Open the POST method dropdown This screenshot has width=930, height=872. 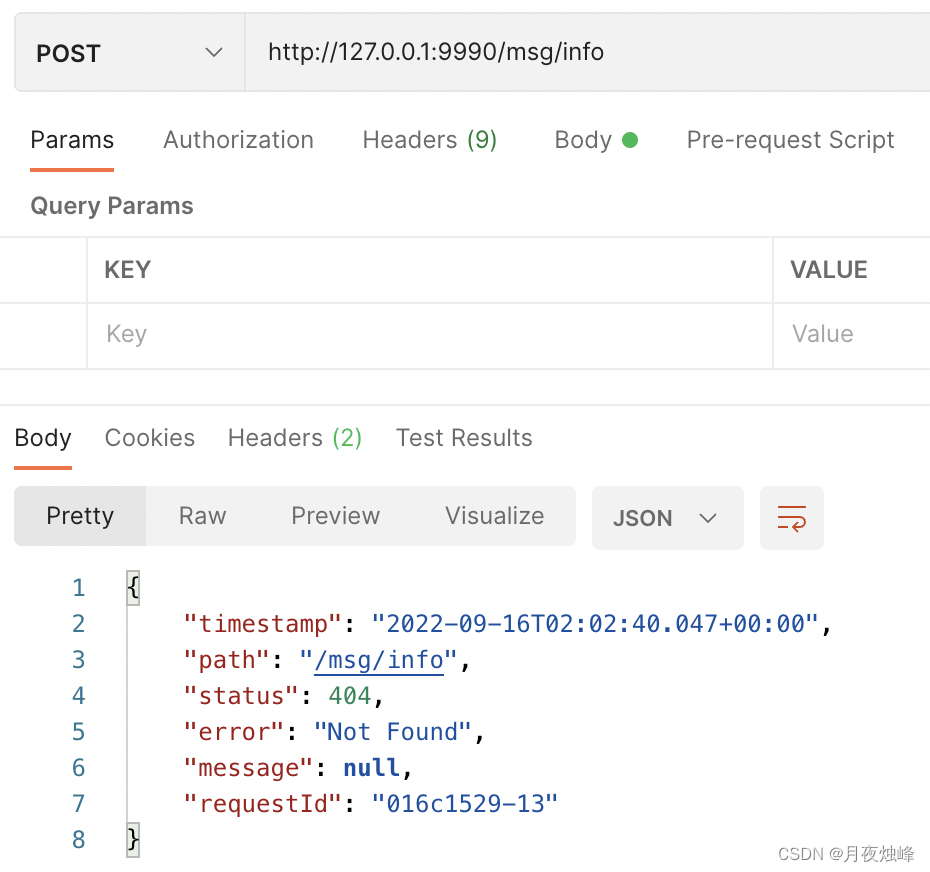point(129,53)
